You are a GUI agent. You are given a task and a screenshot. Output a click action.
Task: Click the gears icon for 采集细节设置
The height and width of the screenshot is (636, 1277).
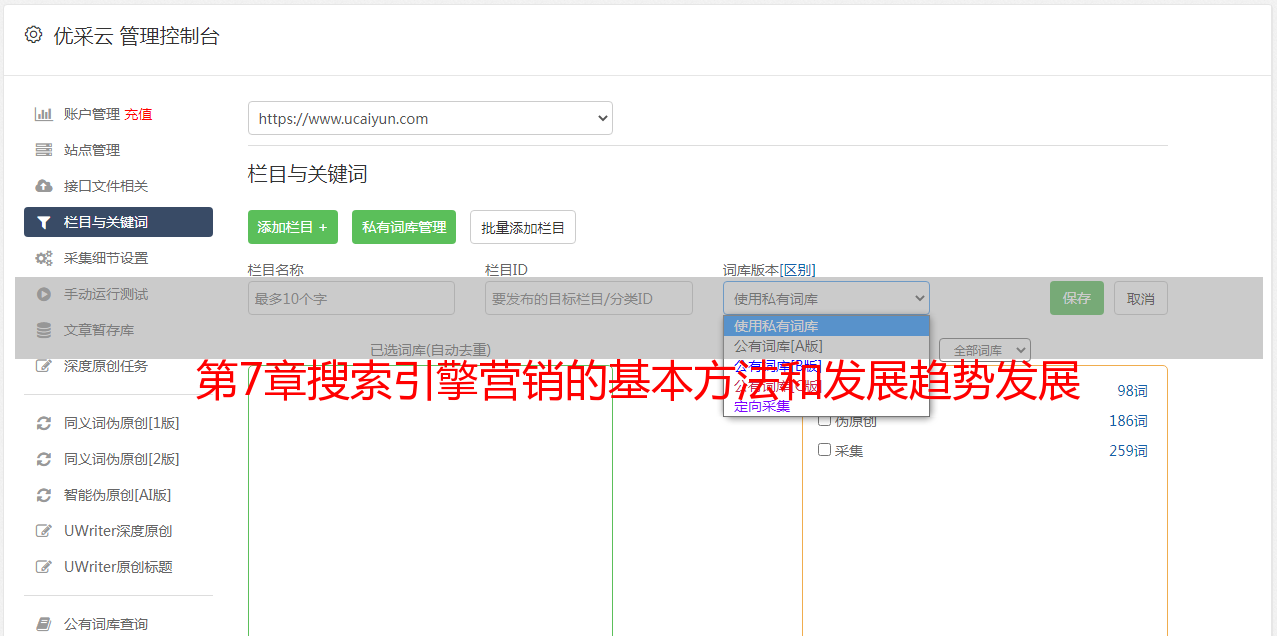[x=43, y=258]
